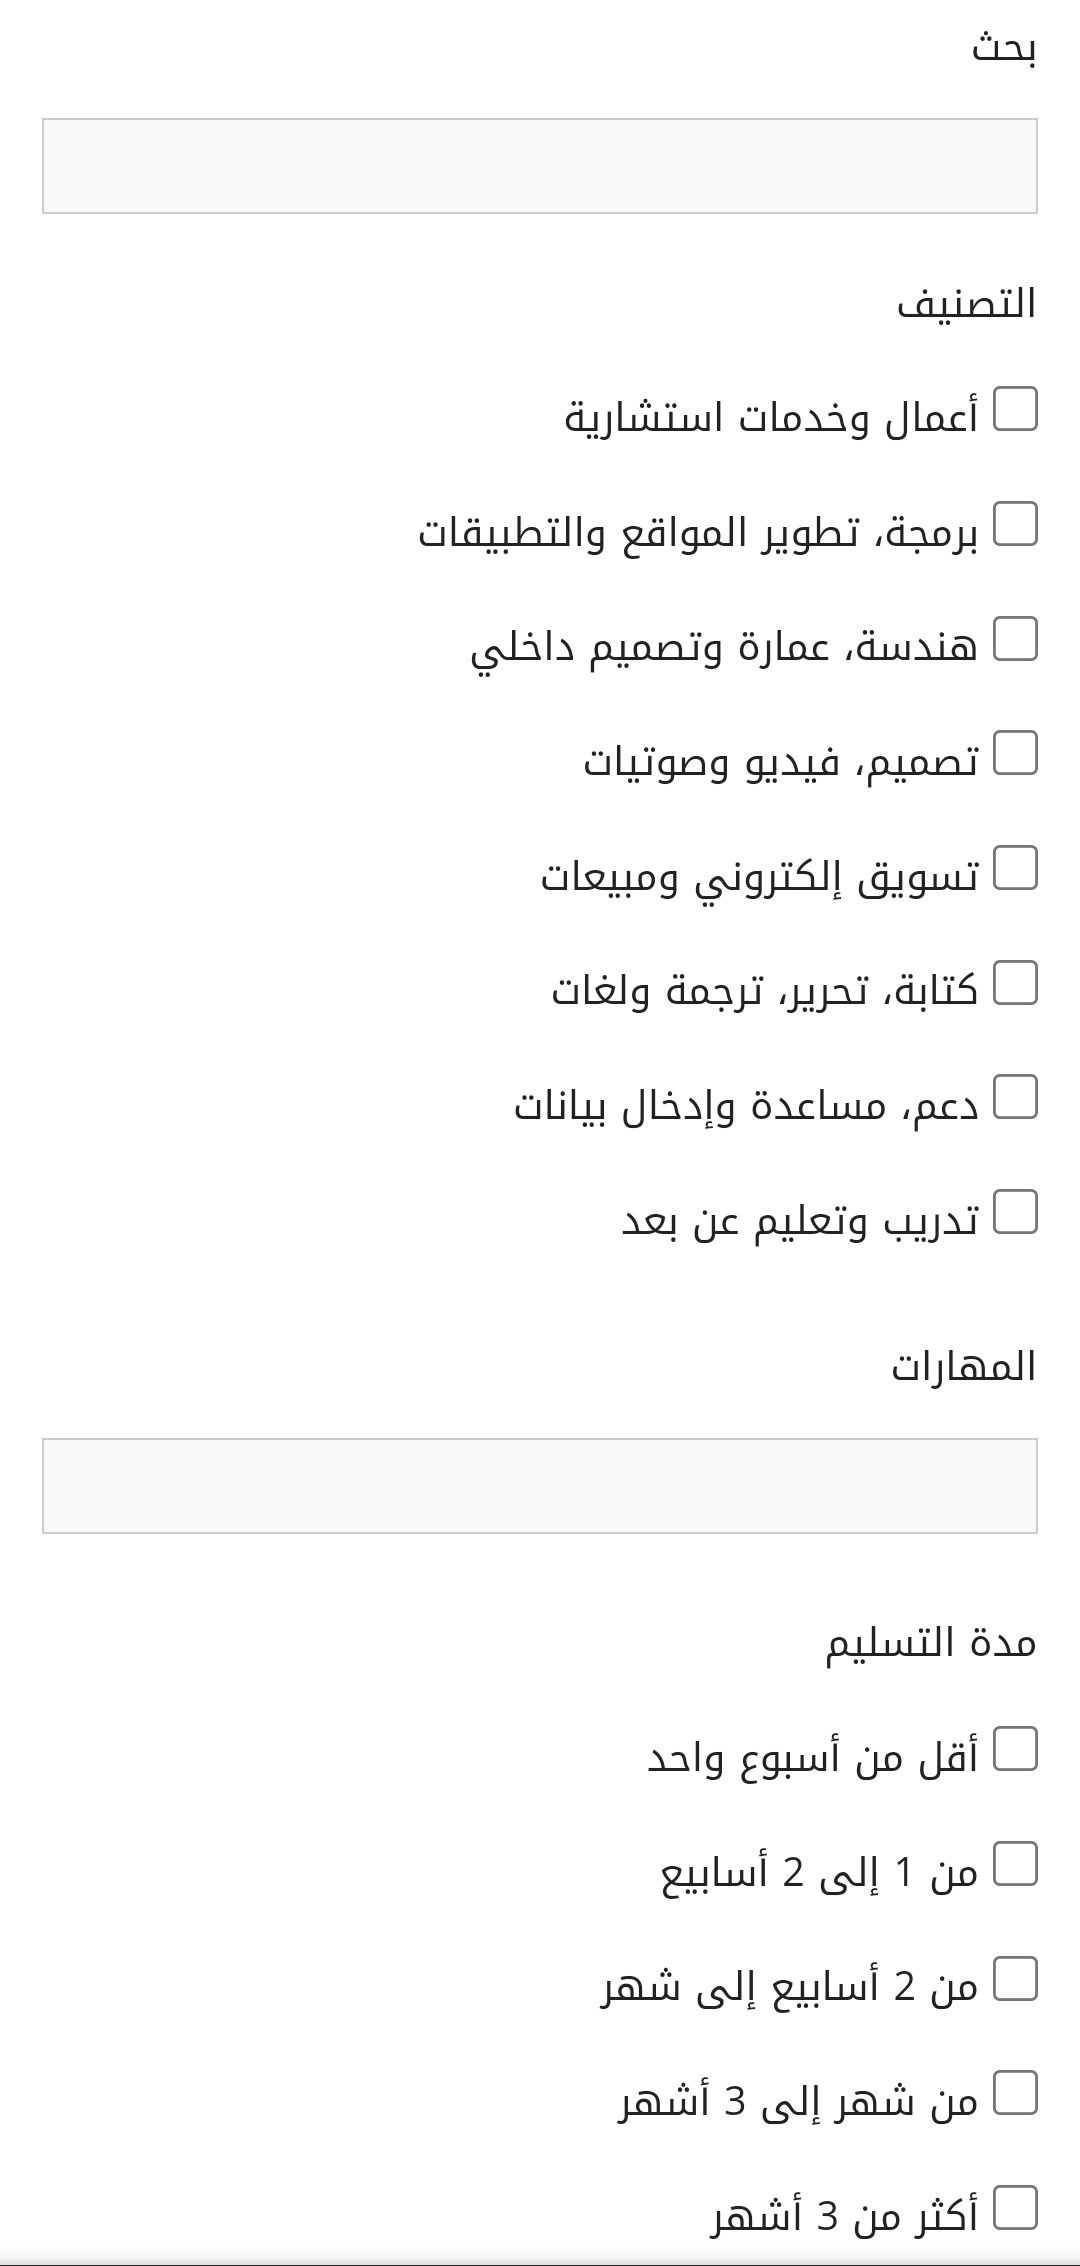The image size is (1080, 2266).
Task: Select دعم، مساعدة وإدخال بيانات checkbox
Action: [1015, 1097]
